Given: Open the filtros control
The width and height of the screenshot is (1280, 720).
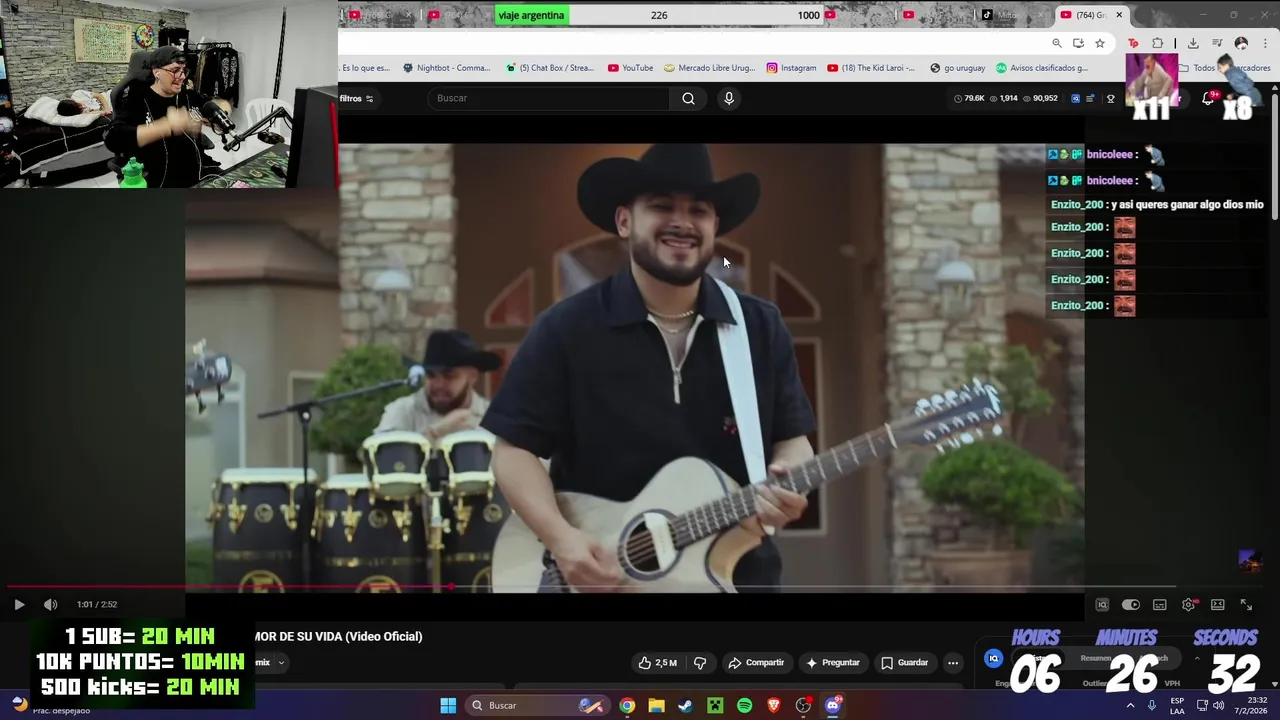Looking at the screenshot, I should (356, 98).
